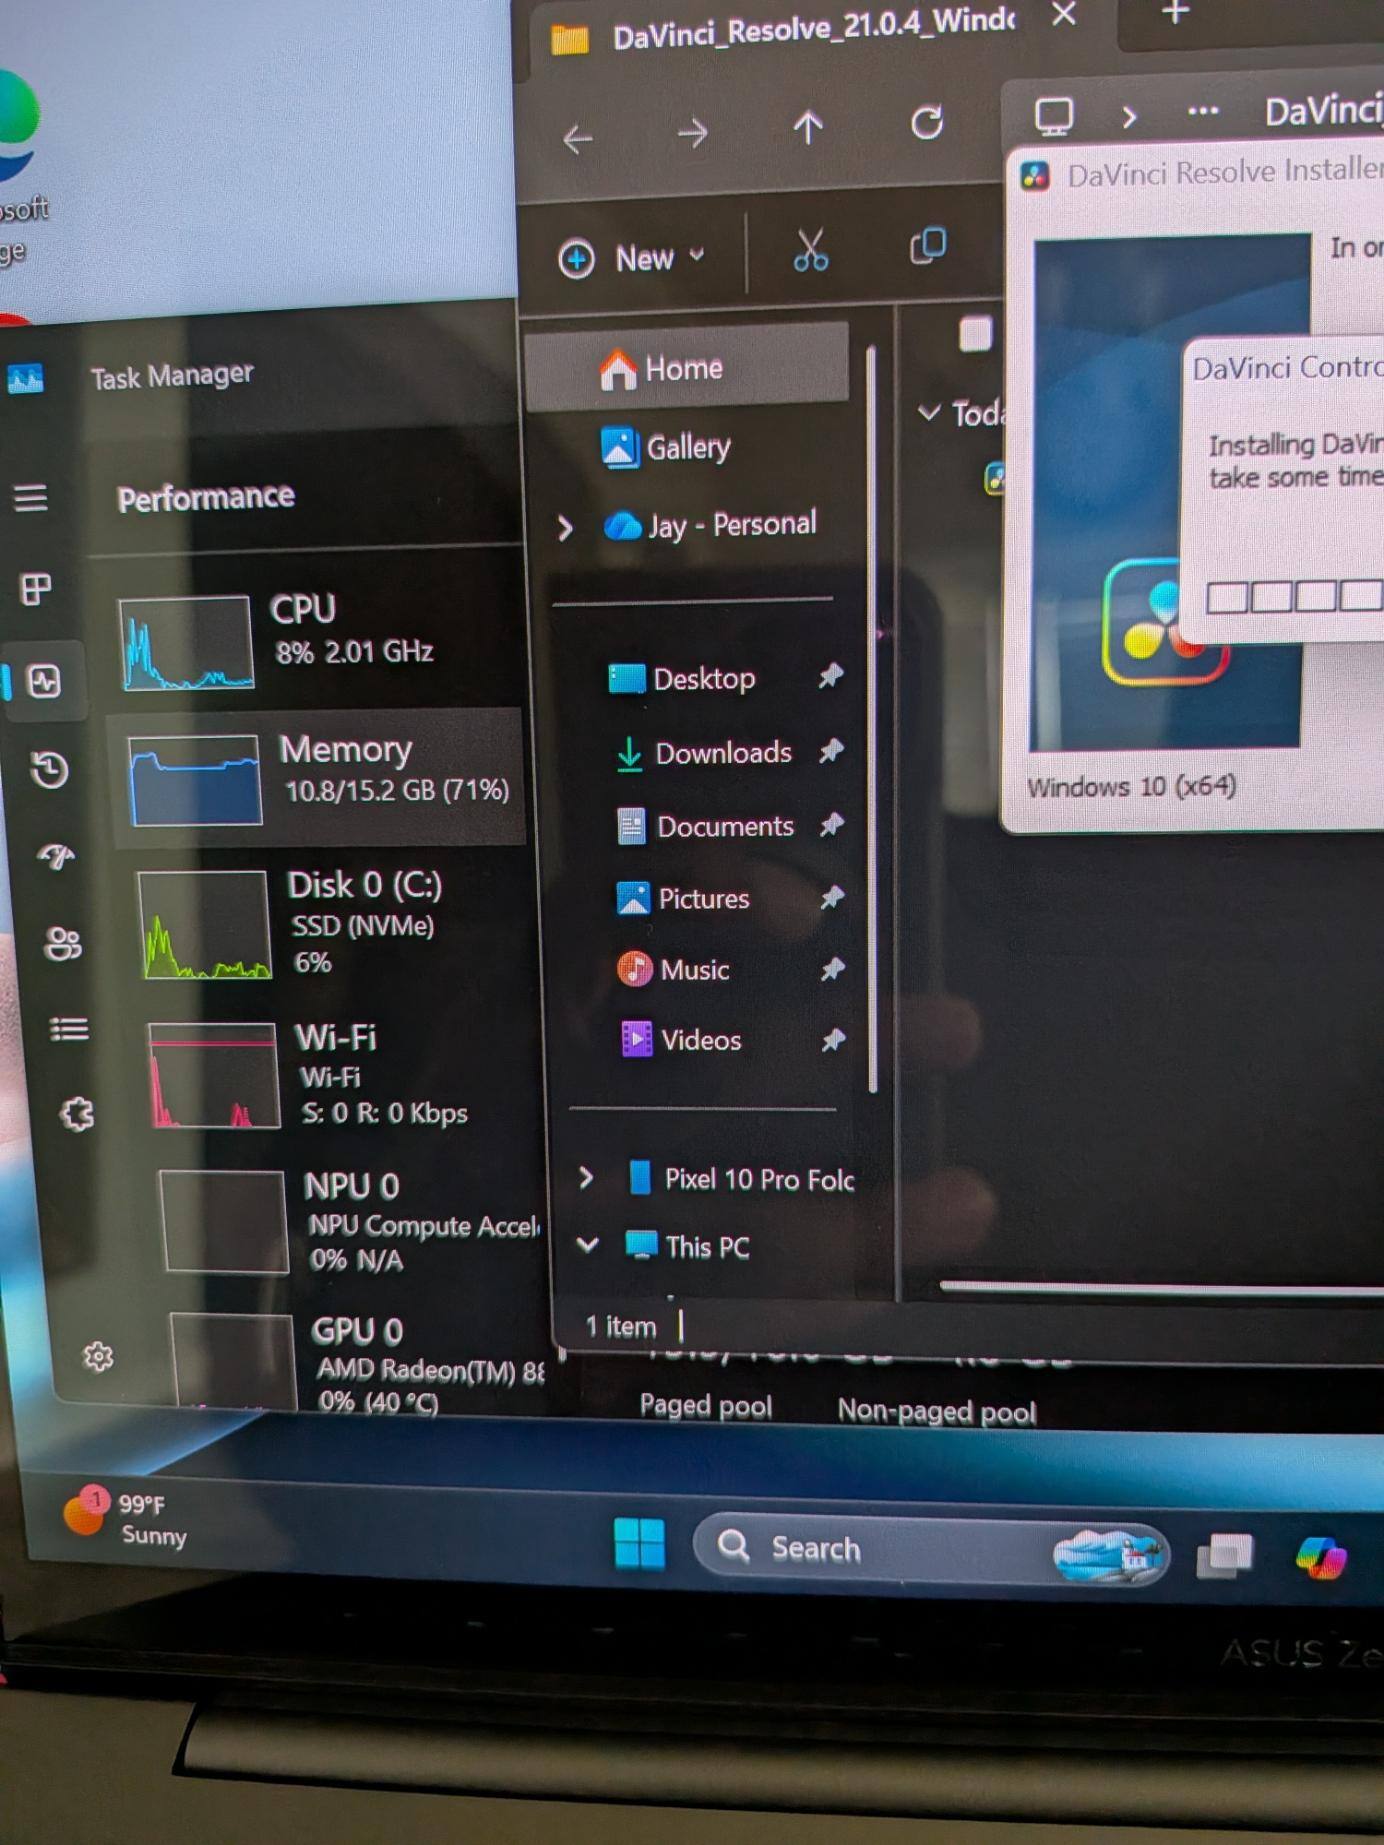Screen dimensions: 1384x1845
Task: Open the Users page in Task Manager
Action: (63, 943)
